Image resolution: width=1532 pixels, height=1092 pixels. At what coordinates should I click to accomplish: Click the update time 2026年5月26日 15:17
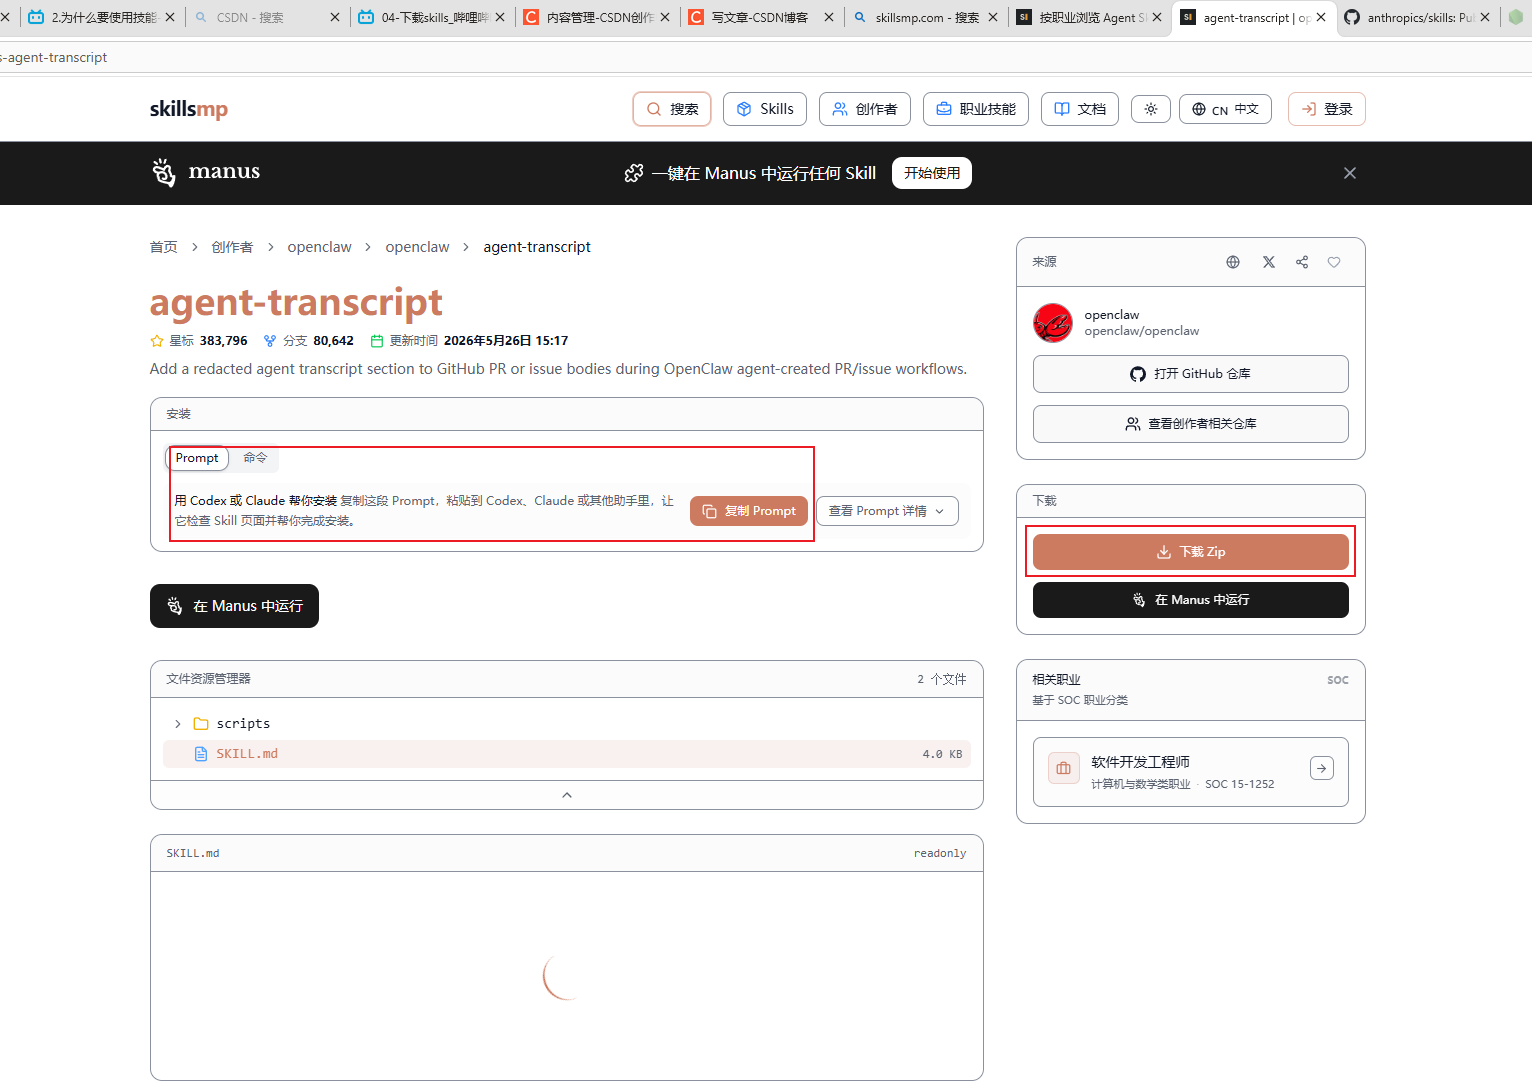click(x=506, y=341)
